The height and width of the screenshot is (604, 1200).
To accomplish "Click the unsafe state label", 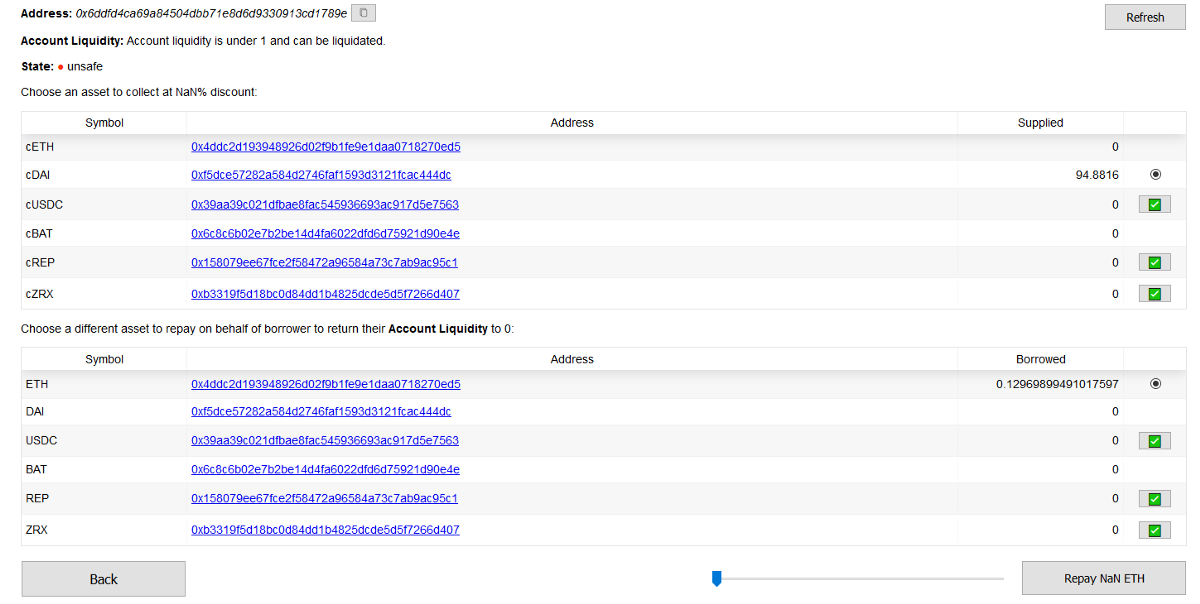I will [x=85, y=66].
